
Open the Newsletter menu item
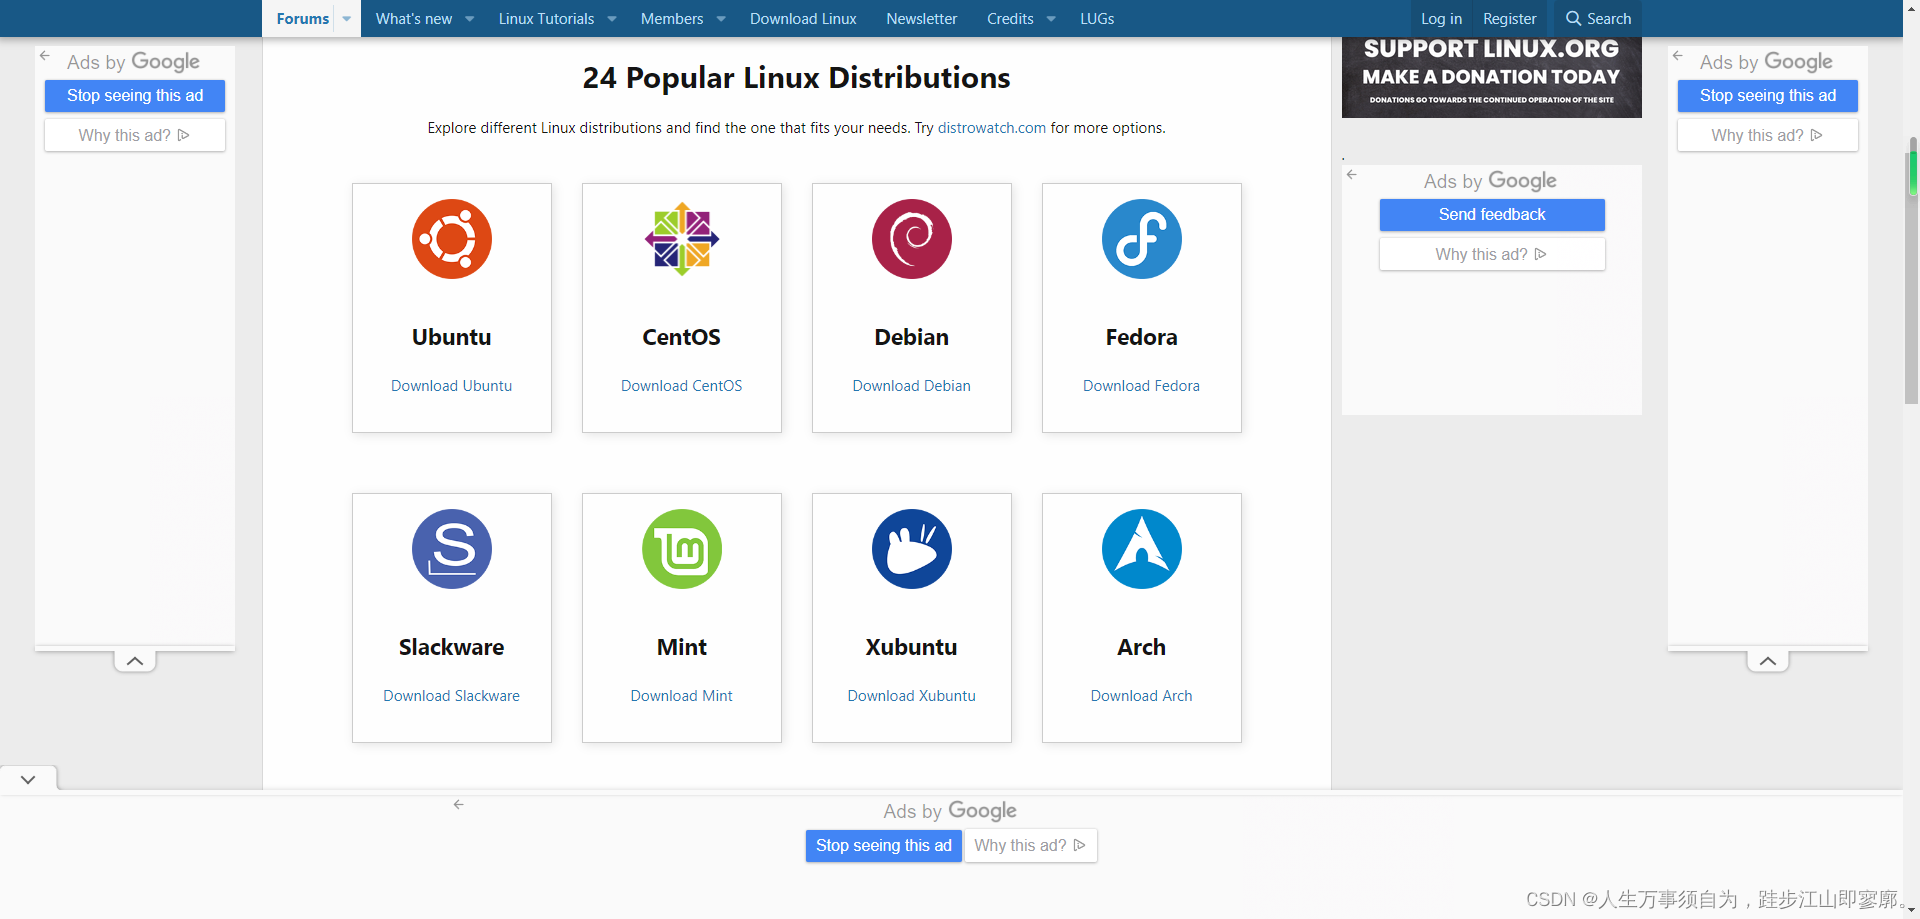pyautogui.click(x=921, y=19)
